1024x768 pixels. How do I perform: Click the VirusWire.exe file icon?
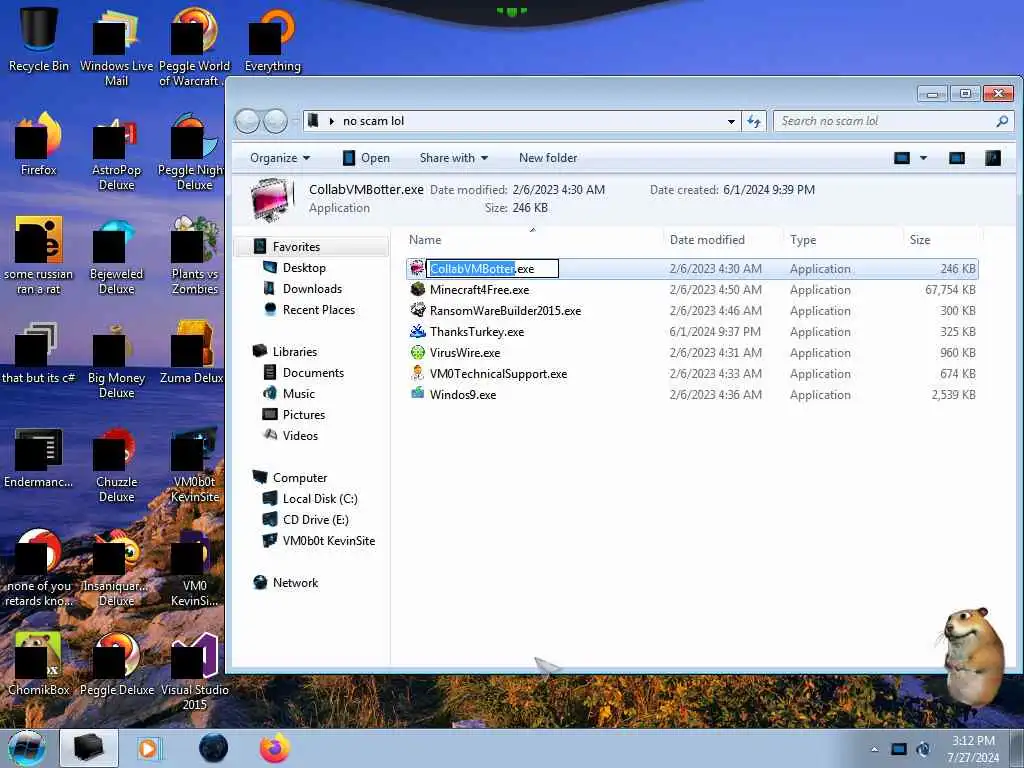click(417, 353)
